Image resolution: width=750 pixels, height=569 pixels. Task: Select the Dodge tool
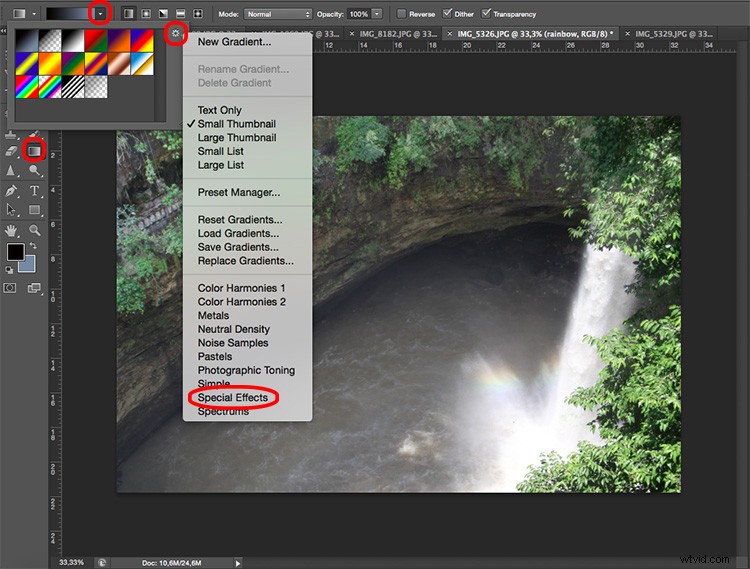click(x=34, y=170)
